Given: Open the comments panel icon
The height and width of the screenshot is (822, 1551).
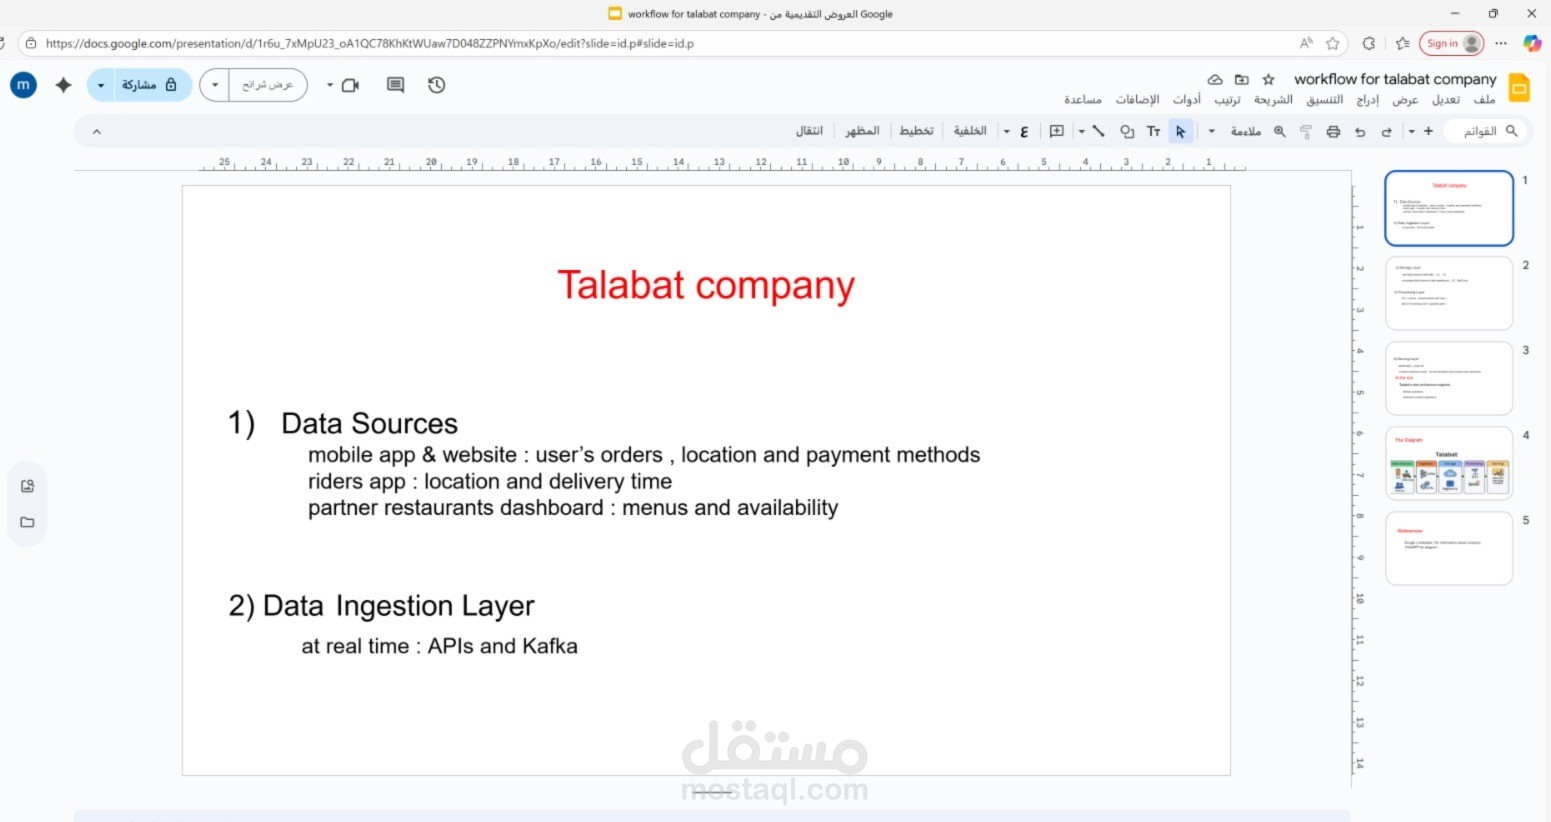Looking at the screenshot, I should [x=395, y=85].
